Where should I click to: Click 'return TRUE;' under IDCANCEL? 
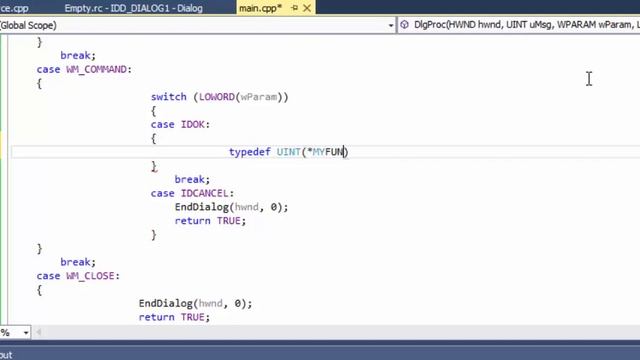point(210,221)
